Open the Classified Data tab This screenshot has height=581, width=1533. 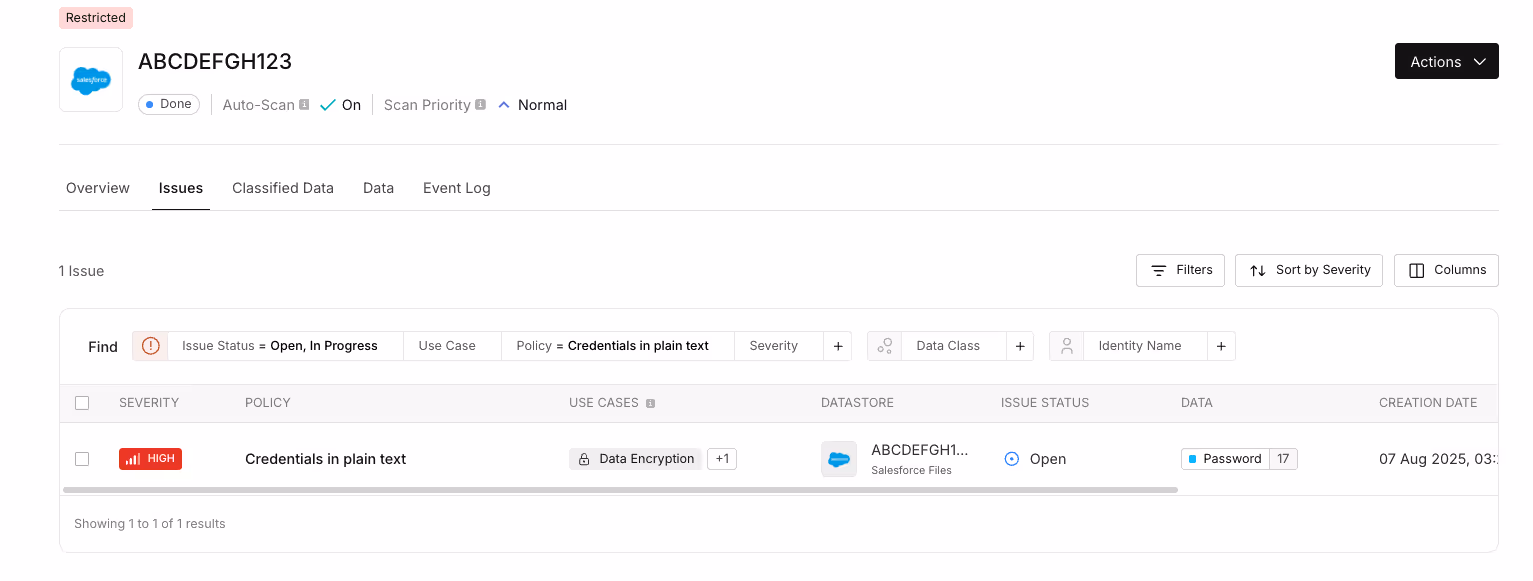coord(283,188)
